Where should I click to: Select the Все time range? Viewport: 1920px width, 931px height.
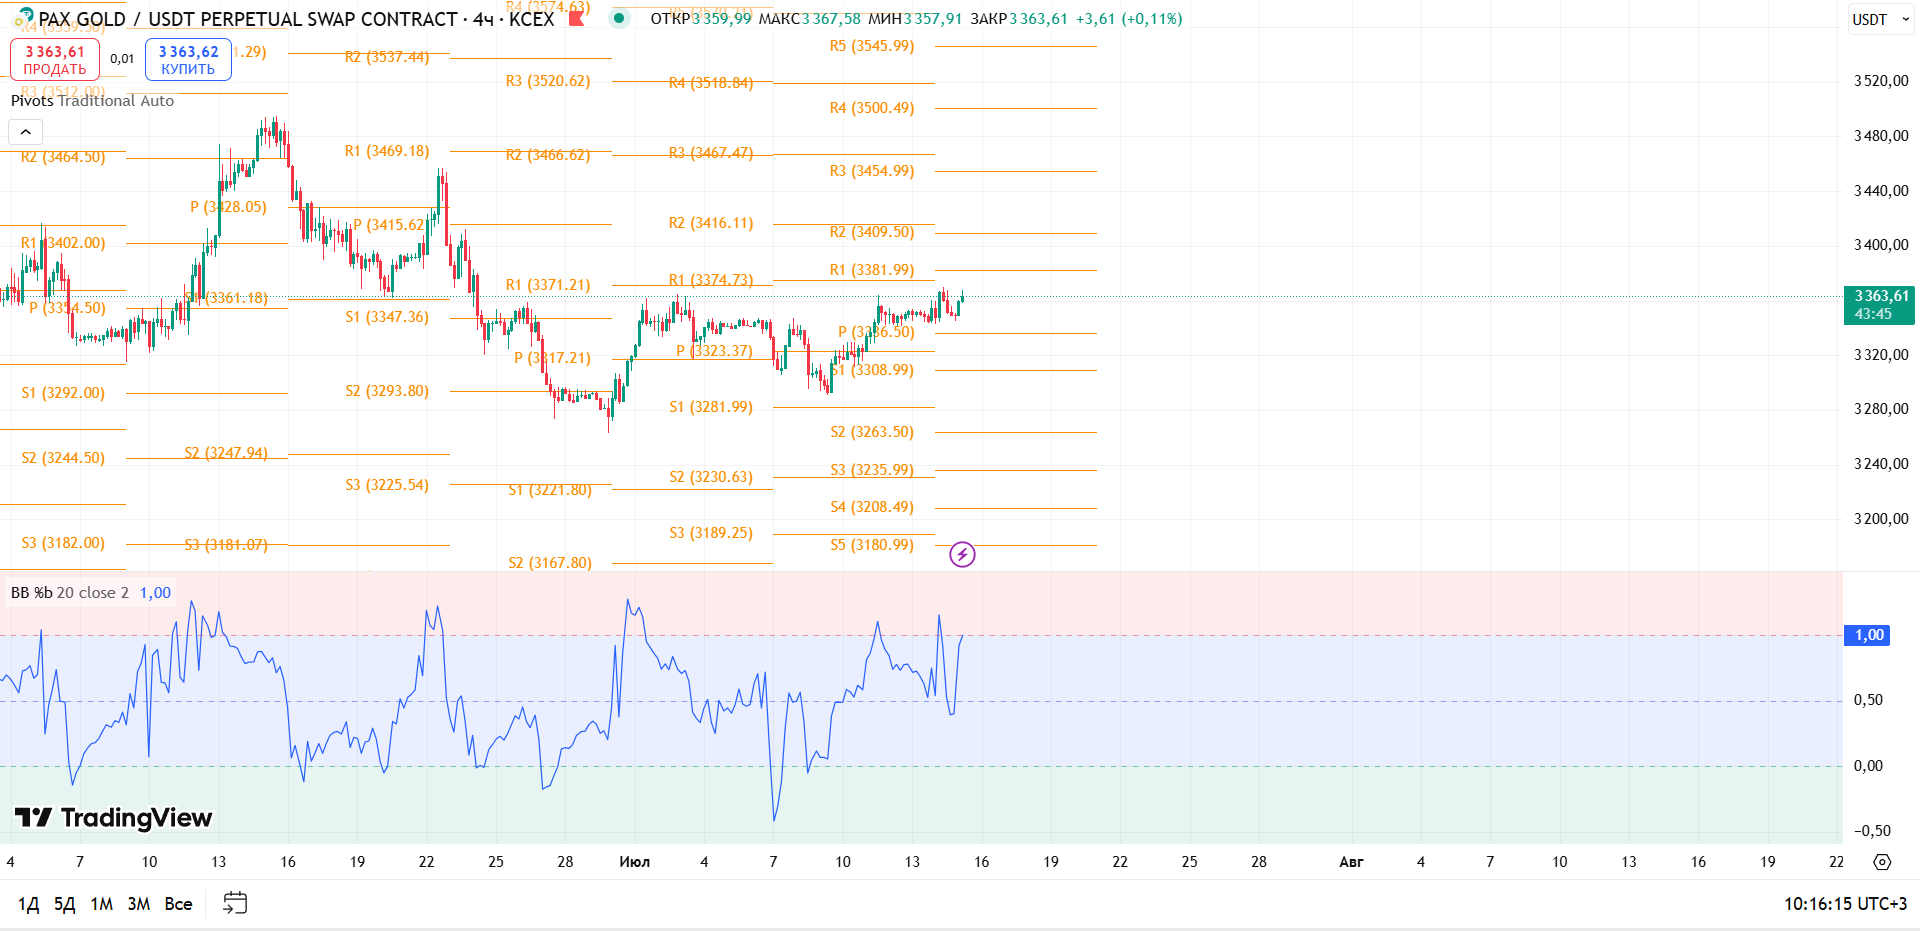click(x=178, y=904)
